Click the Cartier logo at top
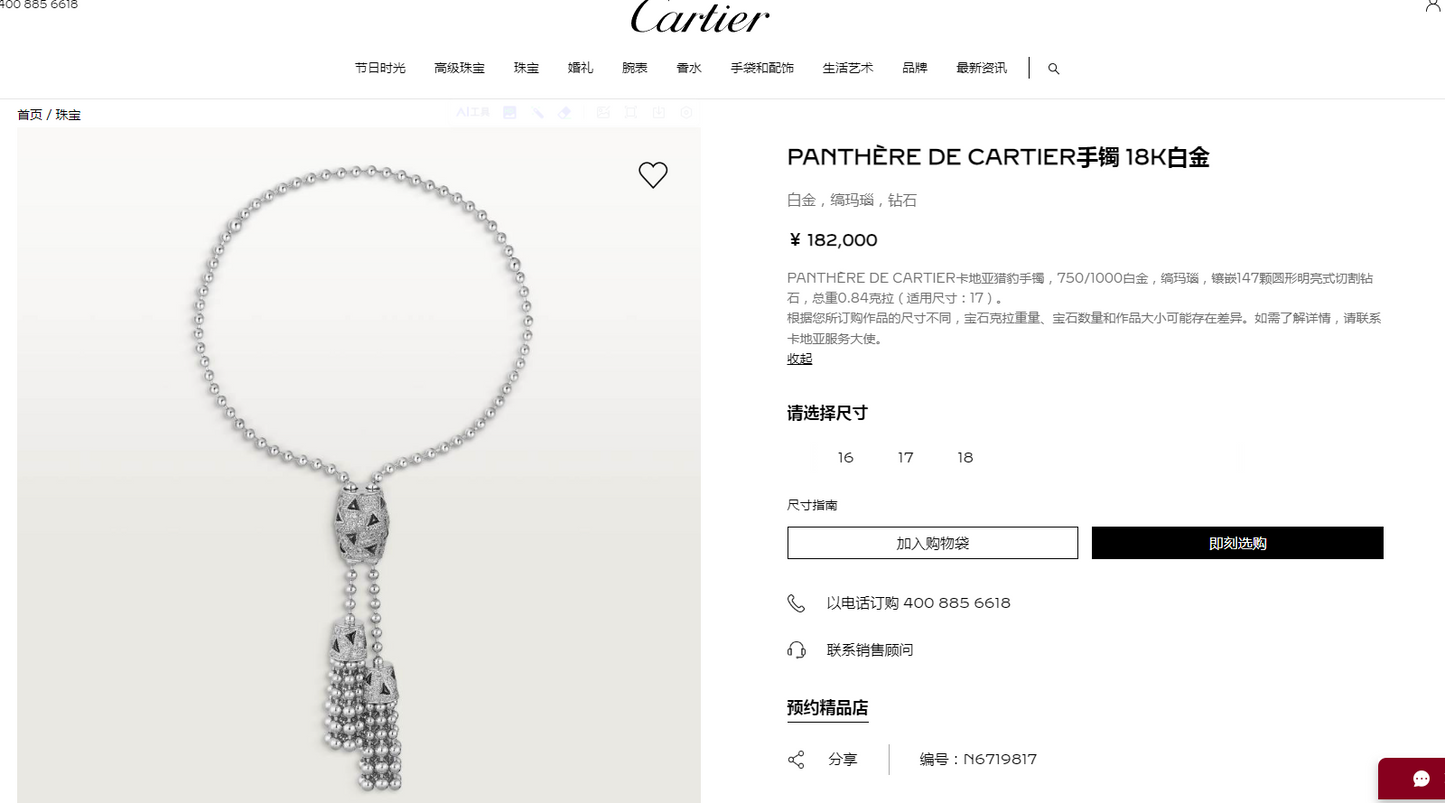 click(x=700, y=16)
